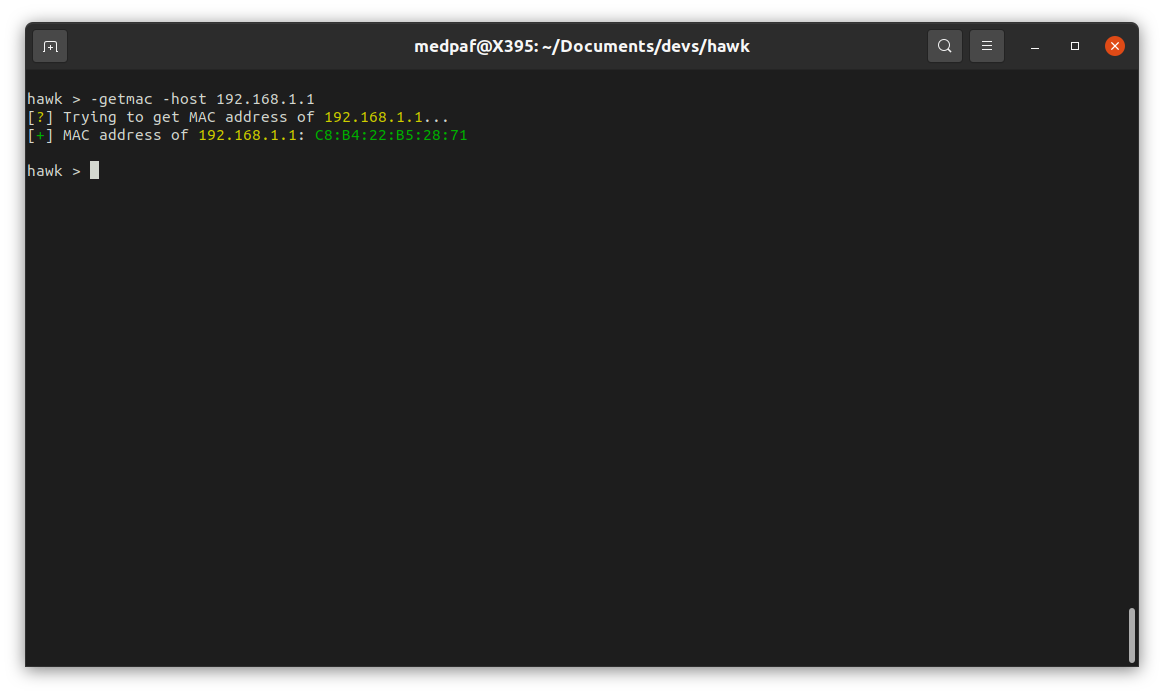
Task: Click the hawk prompt on the last line
Action: pos(45,171)
